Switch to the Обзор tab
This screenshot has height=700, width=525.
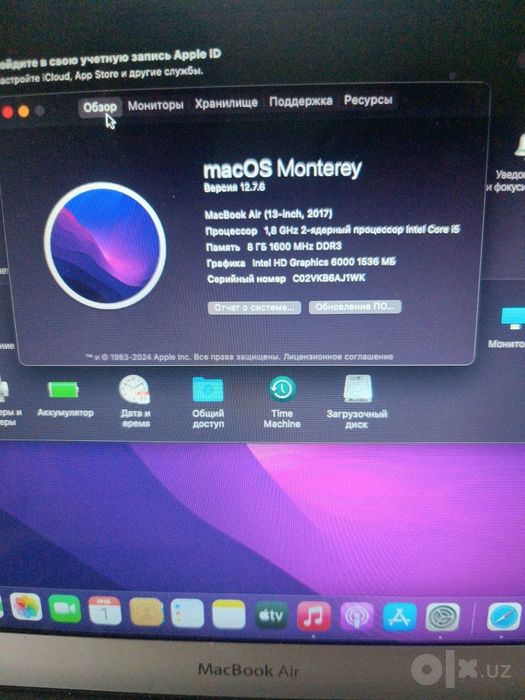click(x=100, y=107)
